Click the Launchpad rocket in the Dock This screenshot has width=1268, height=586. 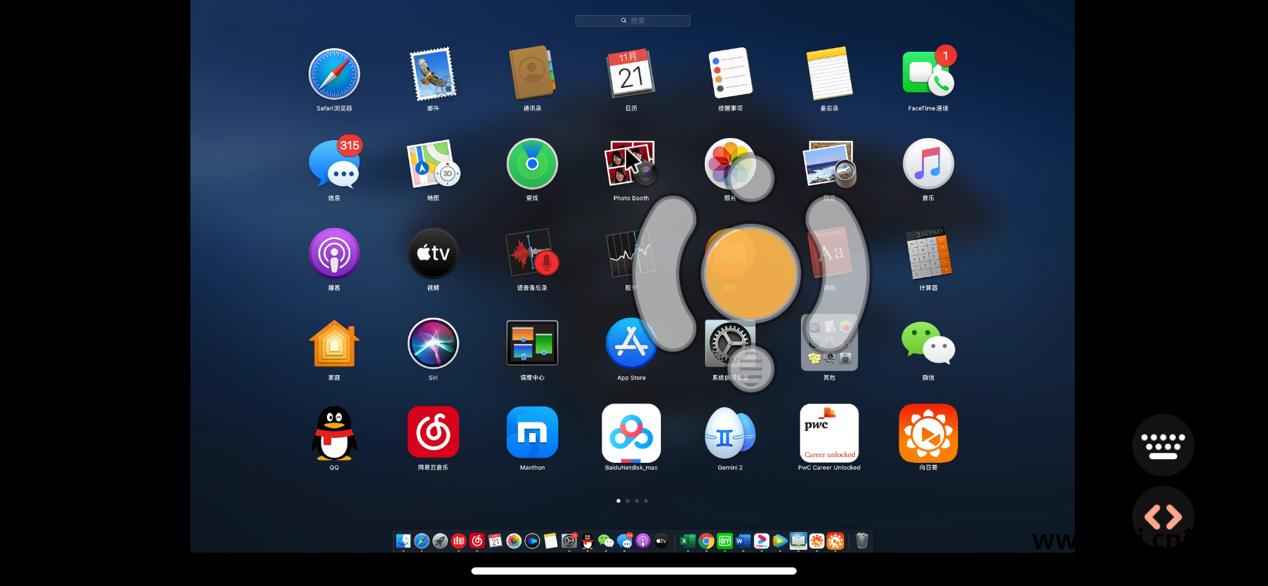point(440,541)
